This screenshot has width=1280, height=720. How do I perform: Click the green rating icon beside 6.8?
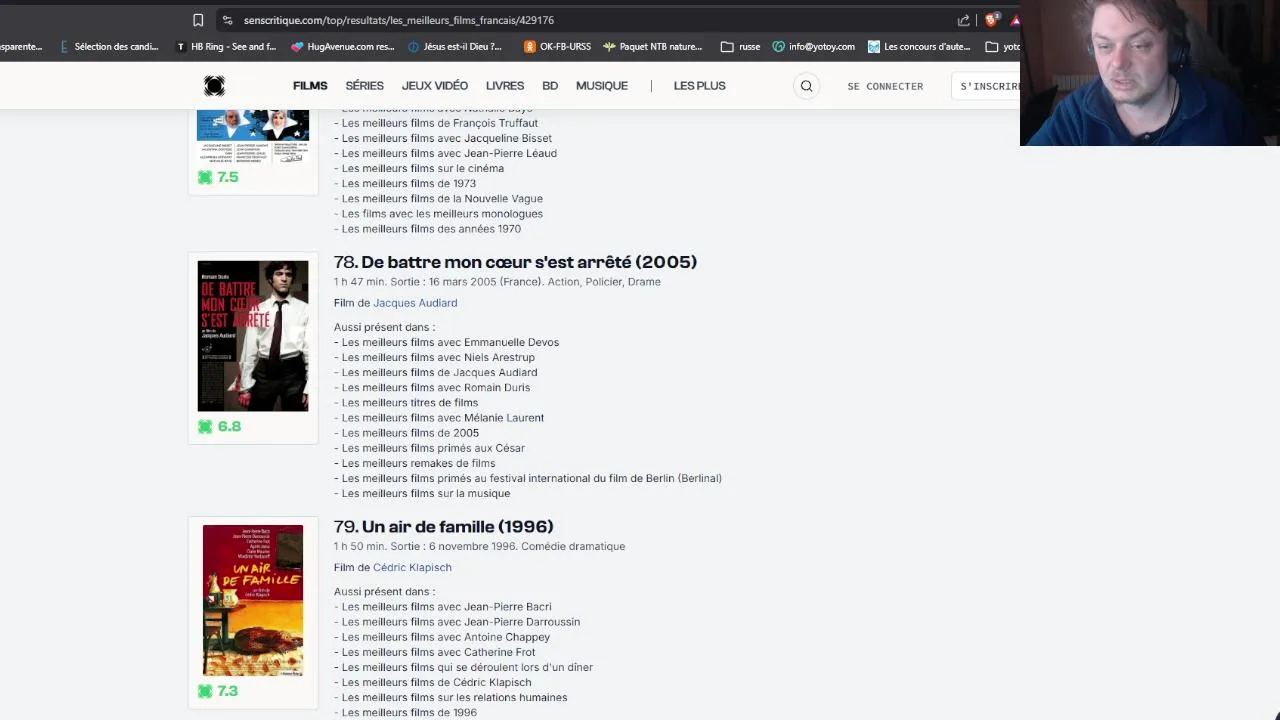pos(205,426)
